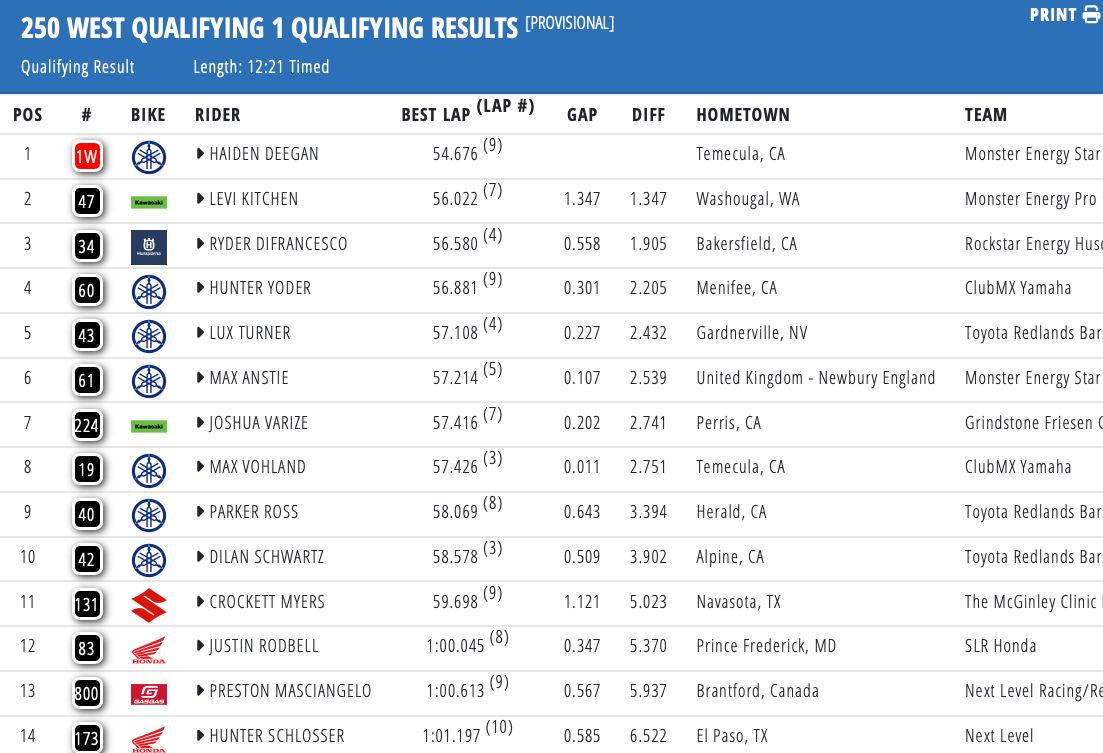The width and height of the screenshot is (1103, 753).
Task: Click Justin Rodbell's Honda bike logo
Action: point(149,650)
